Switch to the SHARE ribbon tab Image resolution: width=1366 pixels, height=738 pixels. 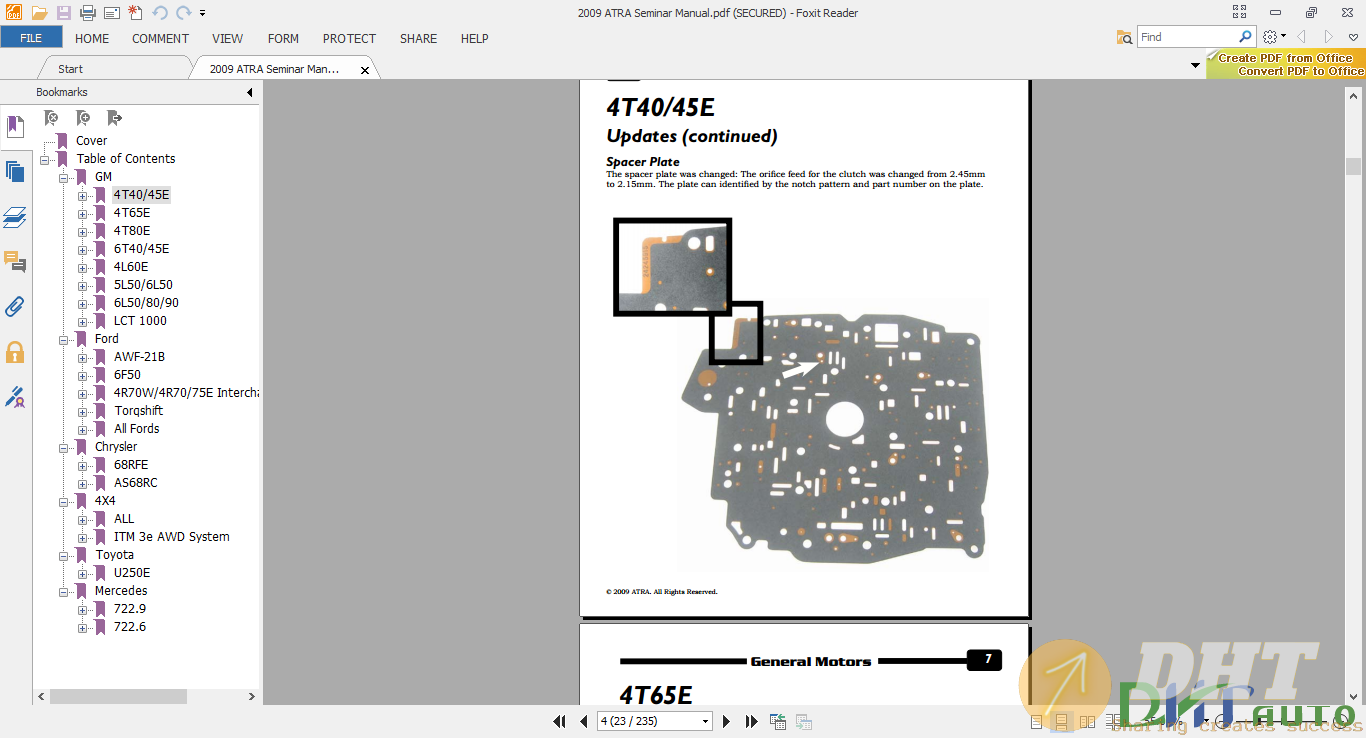point(418,38)
